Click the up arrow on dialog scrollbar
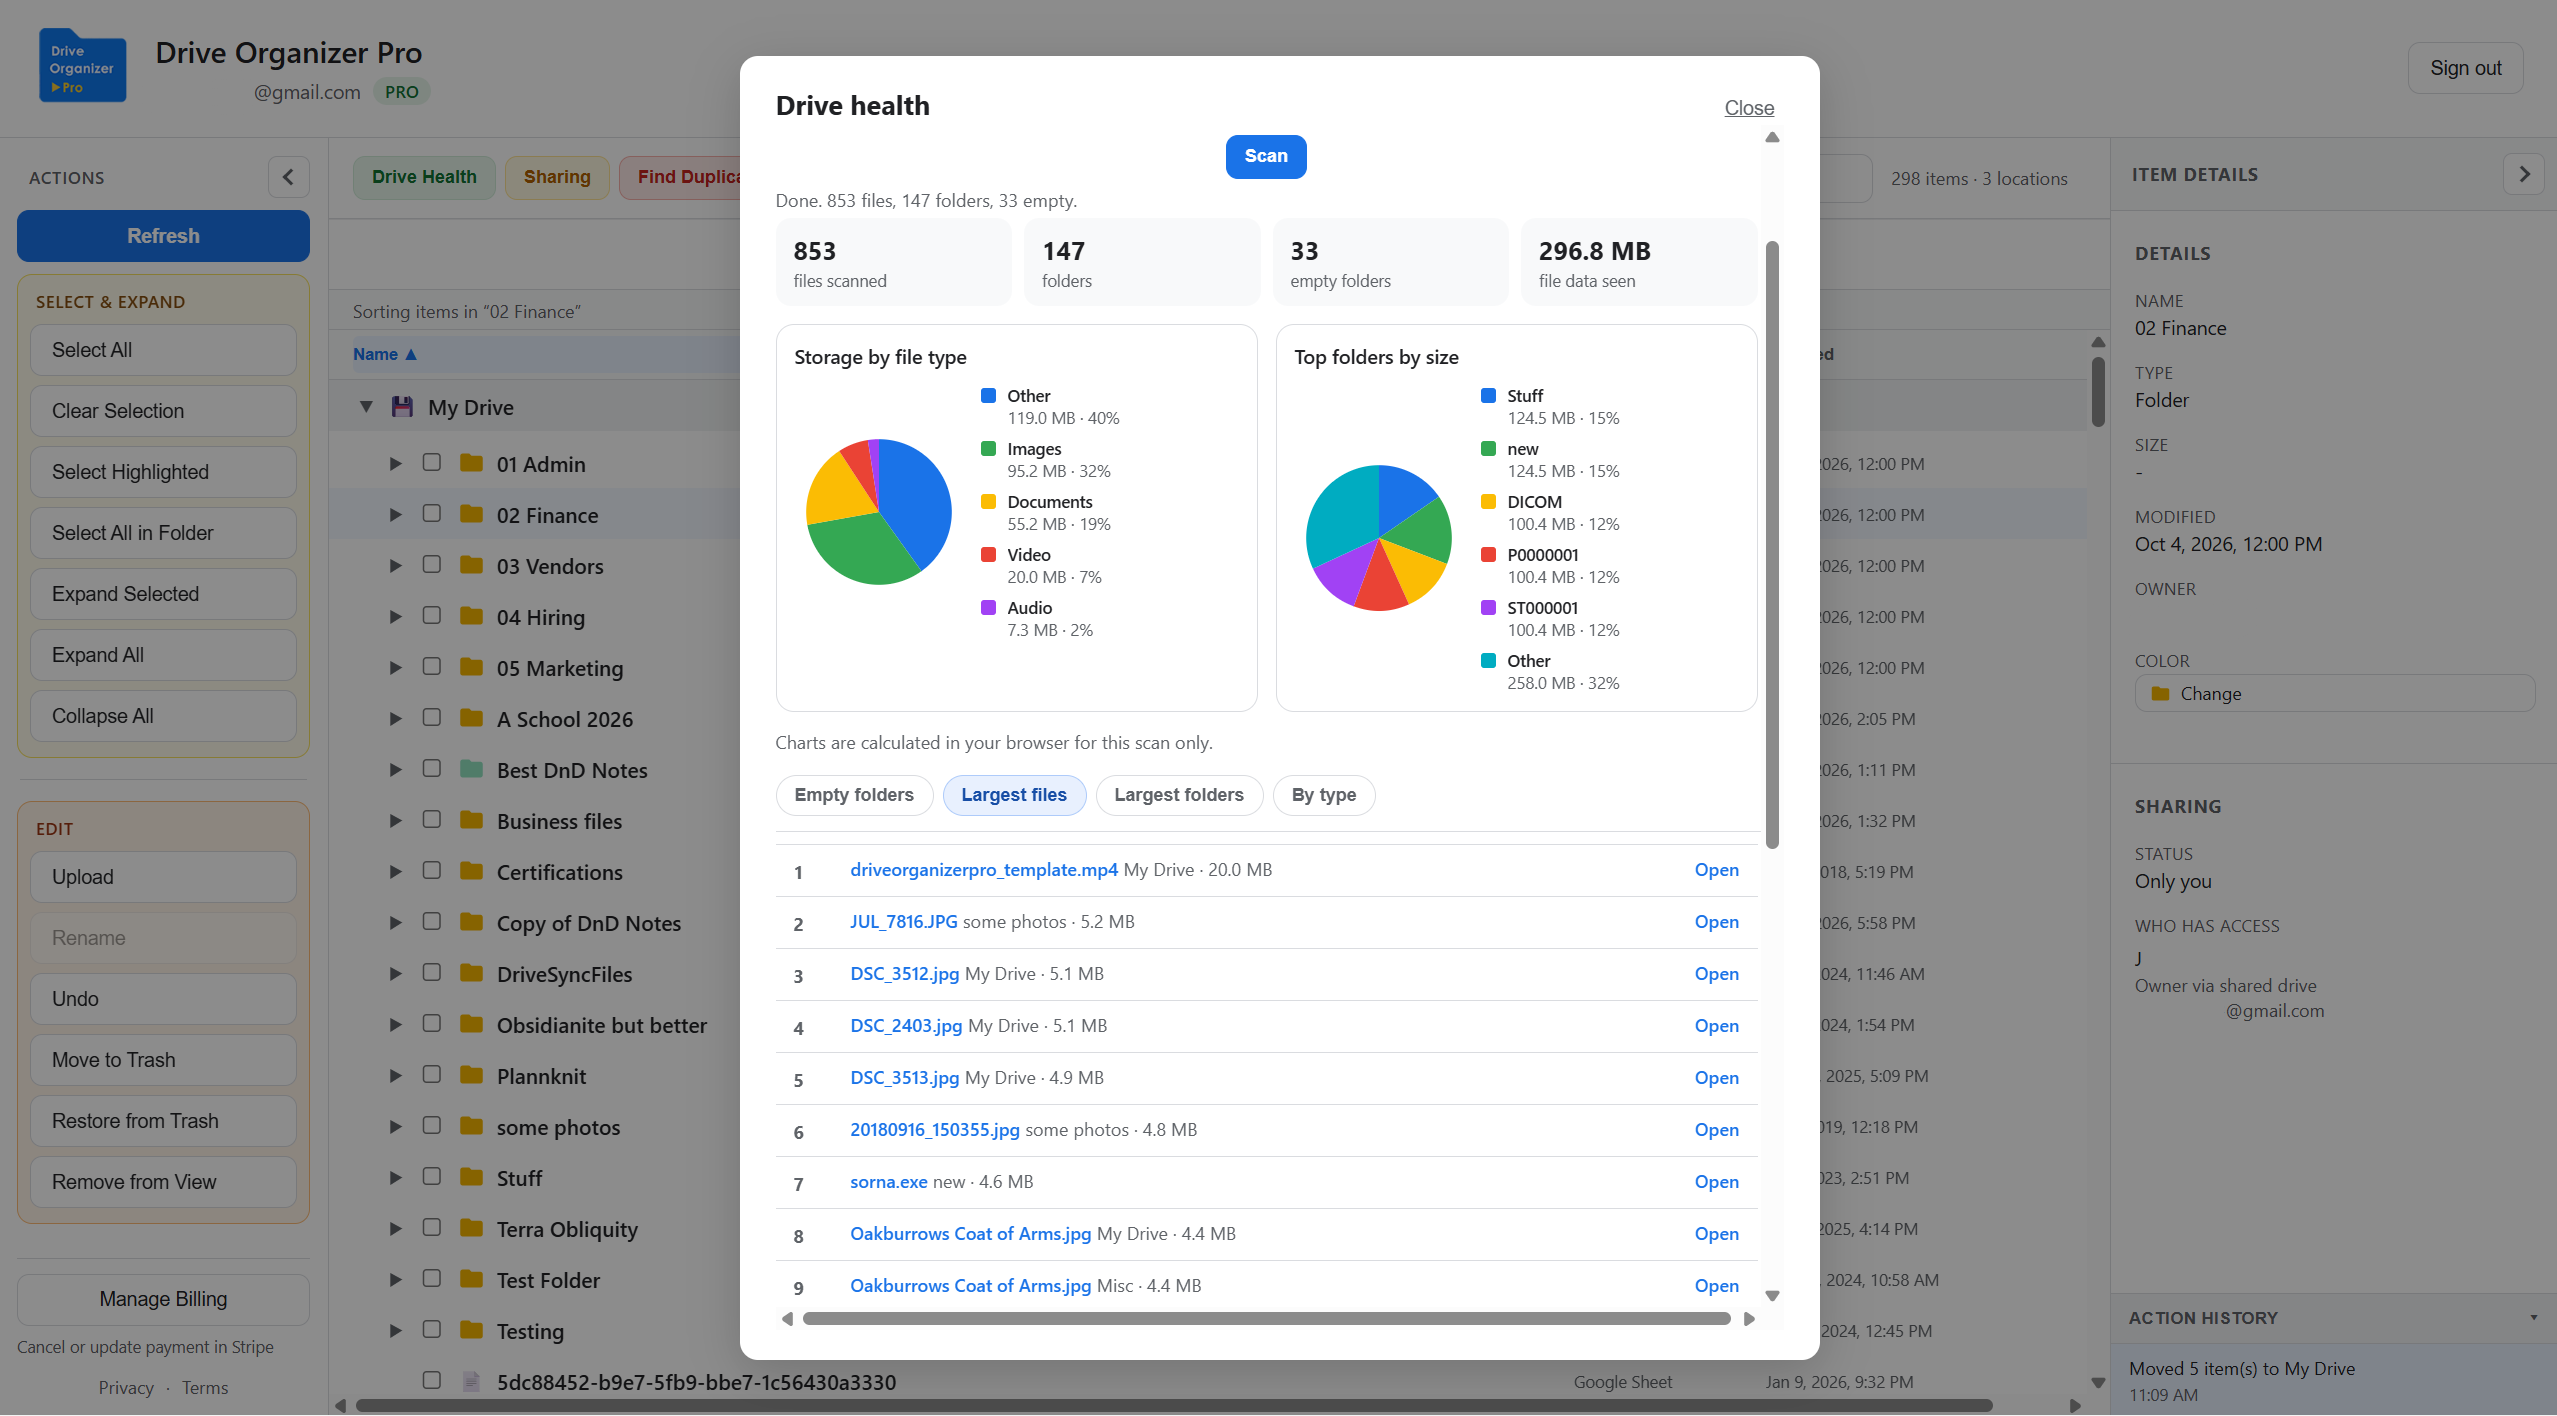The width and height of the screenshot is (2557, 1416). point(1772,137)
